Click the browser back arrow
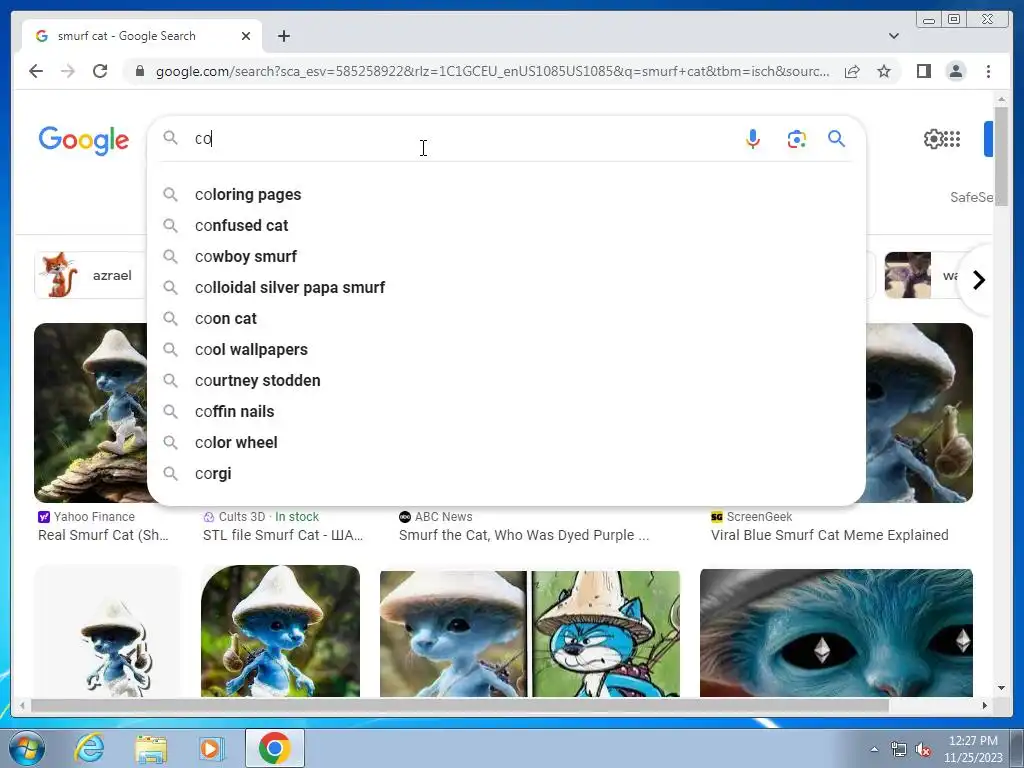 [x=36, y=71]
